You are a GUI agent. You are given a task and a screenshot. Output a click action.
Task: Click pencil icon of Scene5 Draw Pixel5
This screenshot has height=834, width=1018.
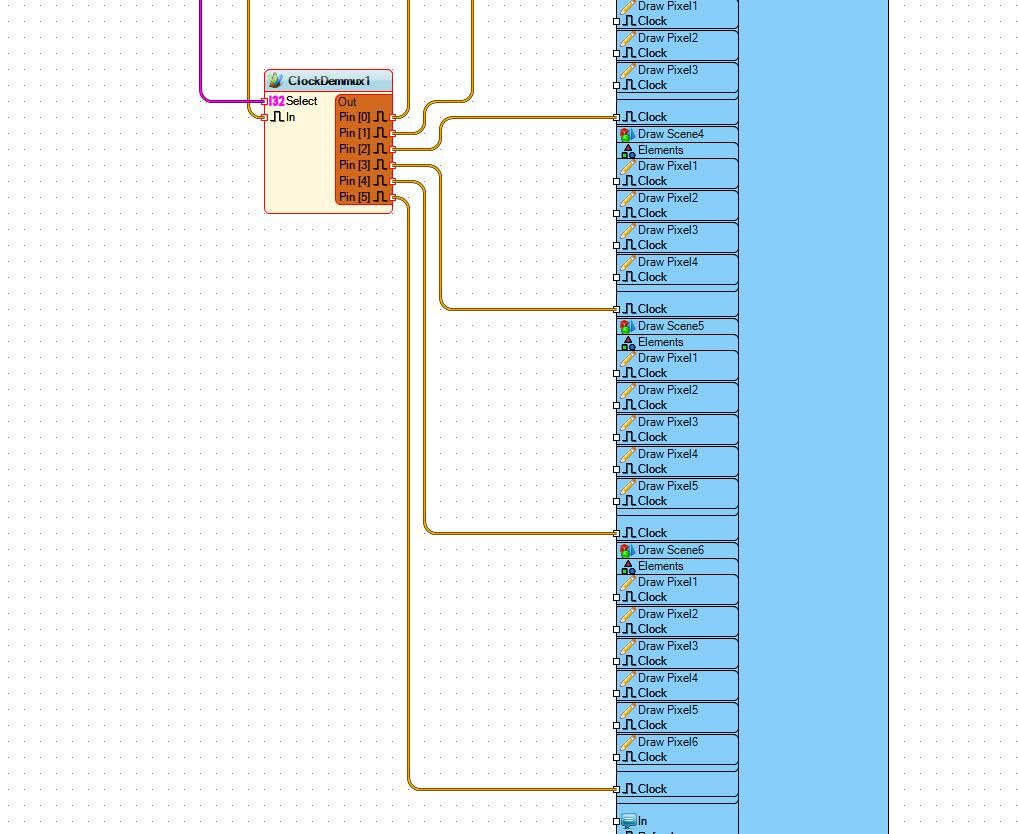coord(628,486)
